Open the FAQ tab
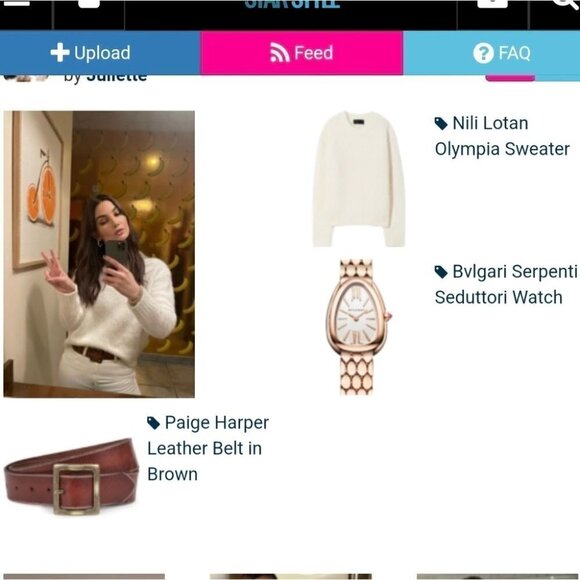 [492, 53]
